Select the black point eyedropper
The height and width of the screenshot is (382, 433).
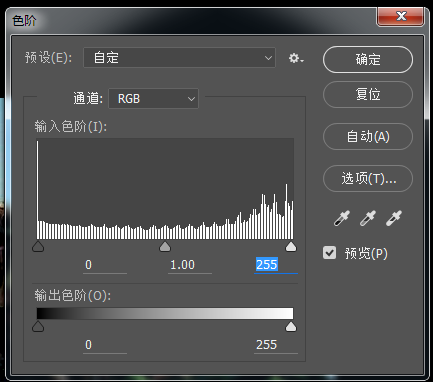(342, 218)
